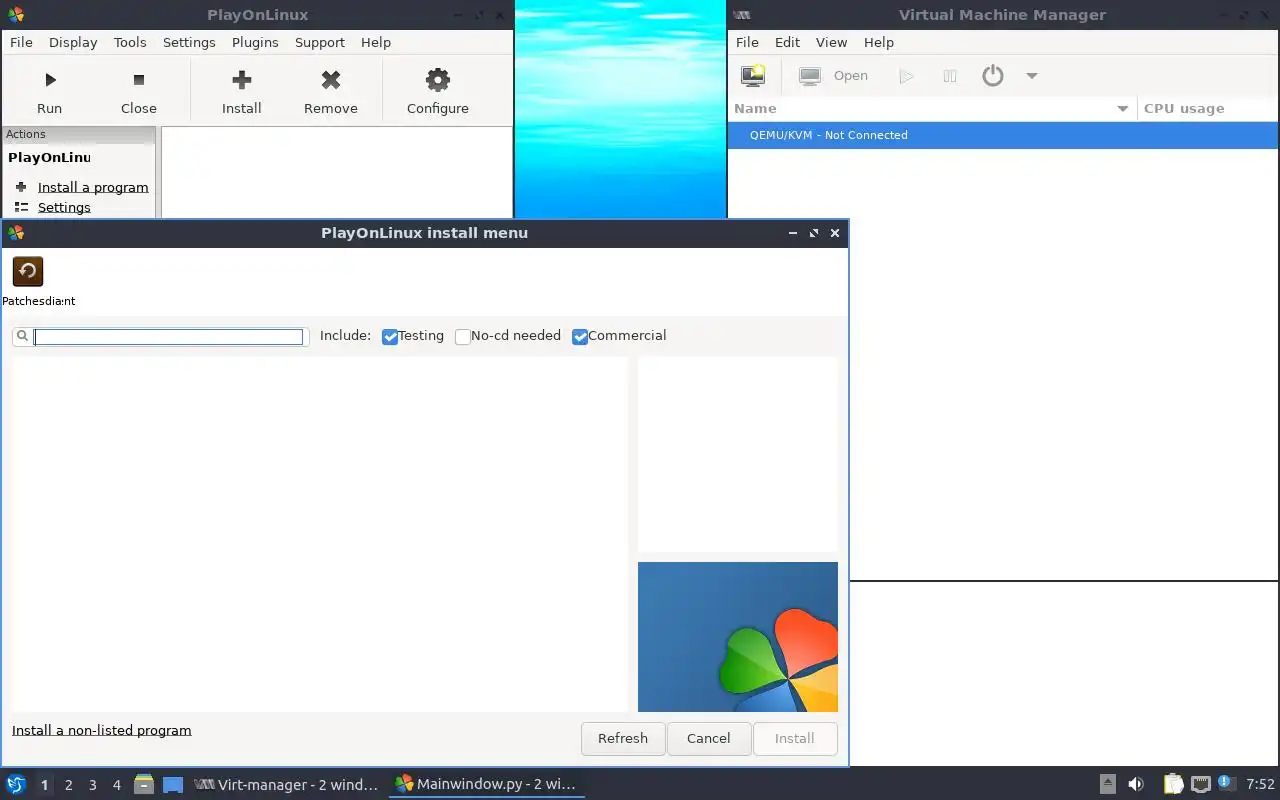The width and height of the screenshot is (1280, 800).
Task: Switch to workspace 3 in the taskbar
Action: pos(92,785)
